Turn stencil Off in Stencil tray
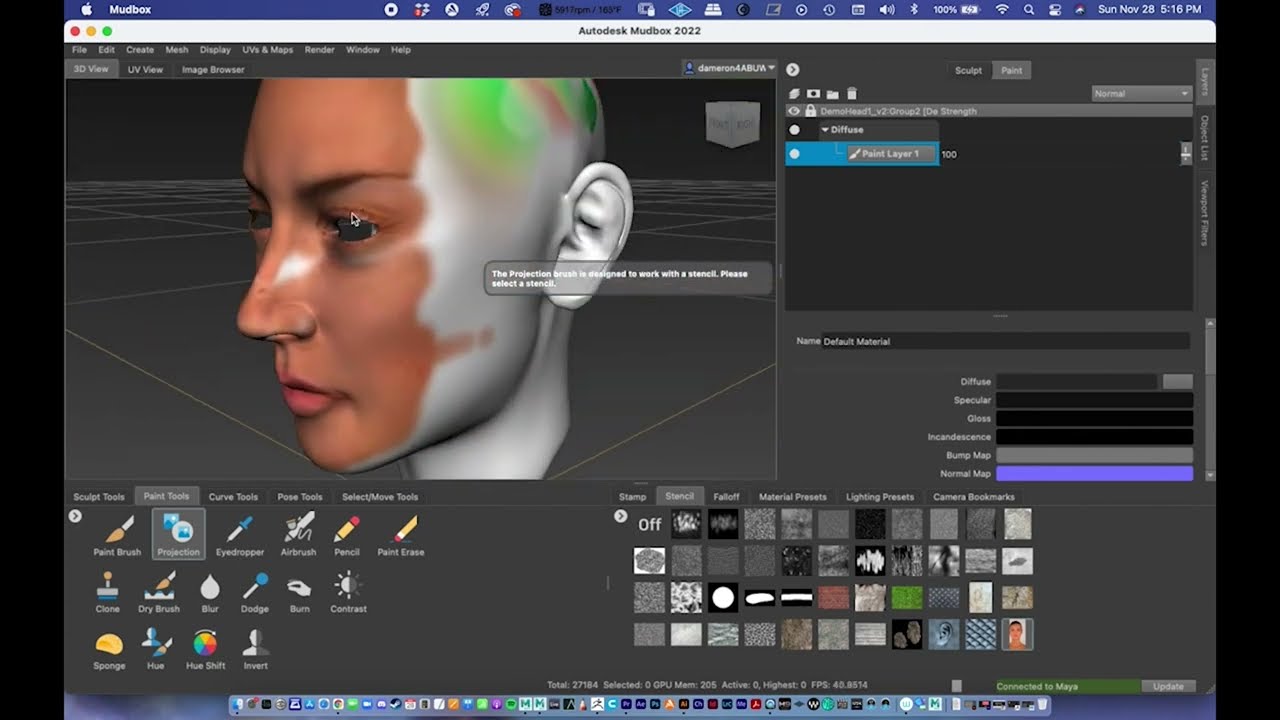Screen dimensions: 1280x720 tap(650, 524)
